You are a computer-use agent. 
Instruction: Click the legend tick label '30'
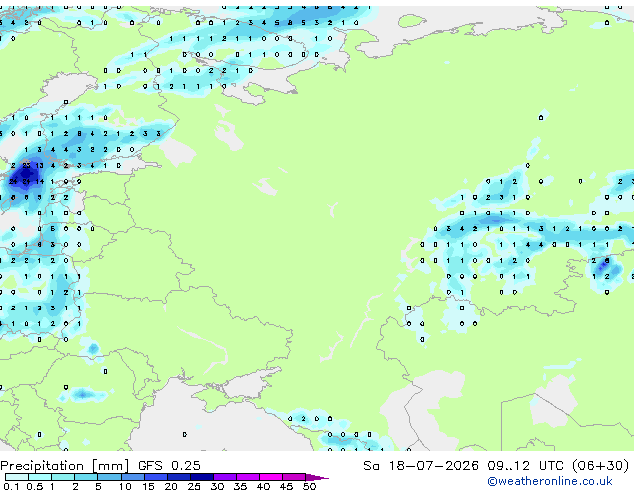coord(217,486)
